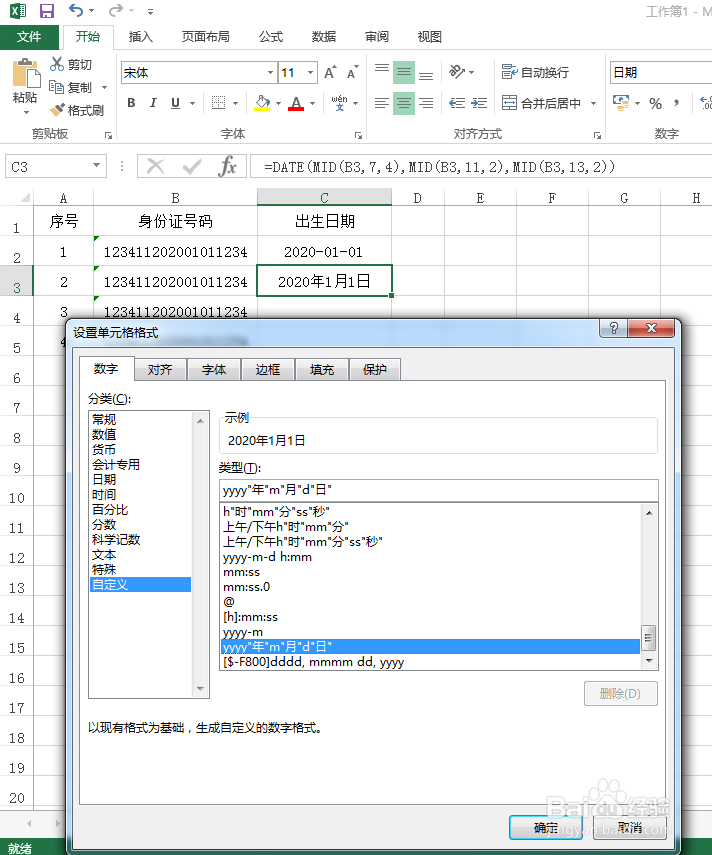Apply comma style number format

(x=677, y=103)
